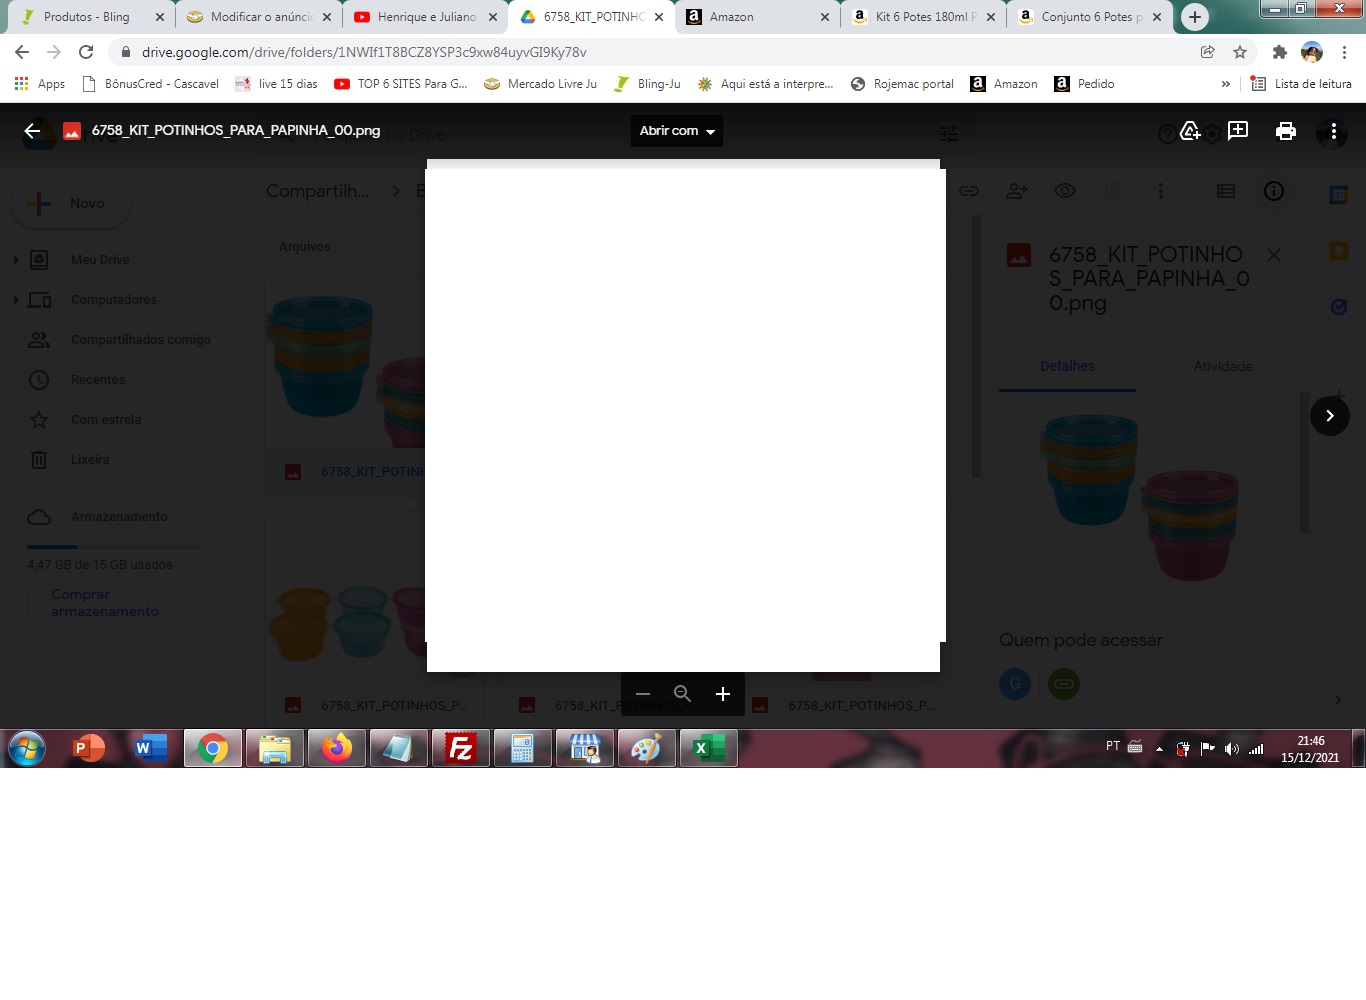Click the print icon in preview toolbar
The height and width of the screenshot is (1000, 1366).
pos(1286,131)
